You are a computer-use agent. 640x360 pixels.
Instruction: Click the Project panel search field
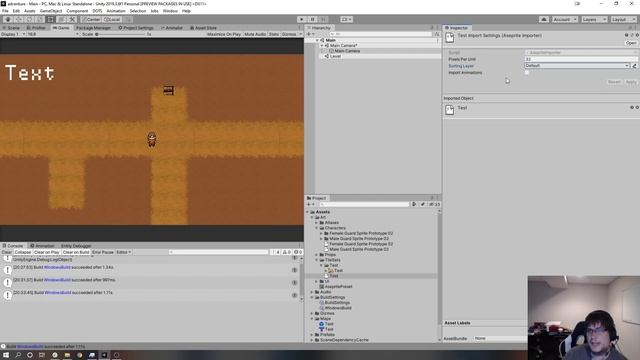pos(364,204)
